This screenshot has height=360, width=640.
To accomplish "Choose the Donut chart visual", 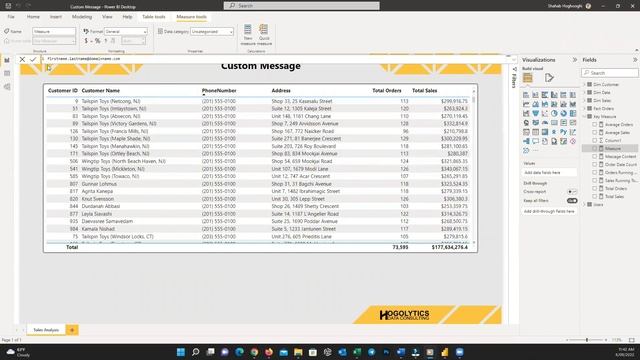I will coord(564,113).
